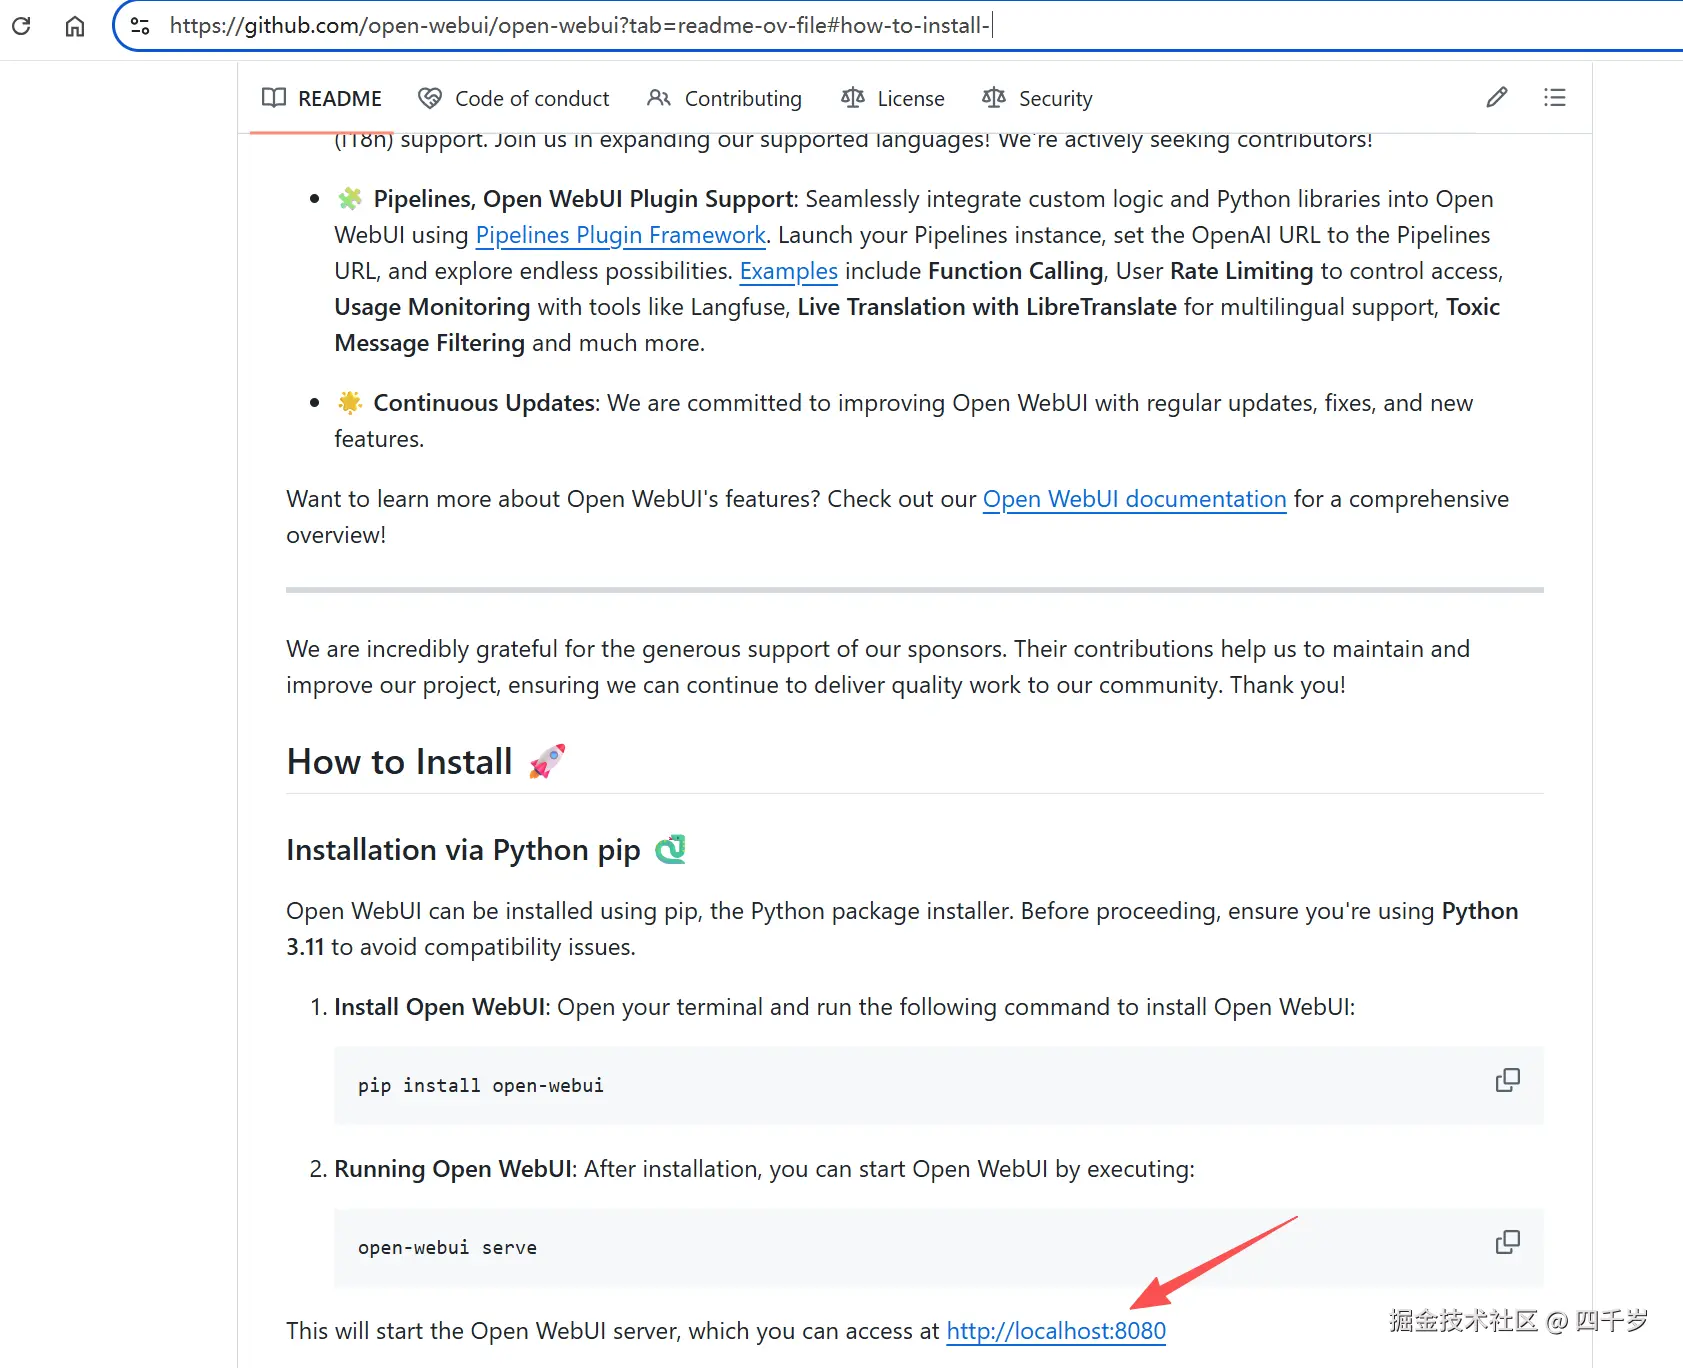The height and width of the screenshot is (1368, 1683).
Task: Click the Install Open WebUI step text
Action: [440, 1007]
